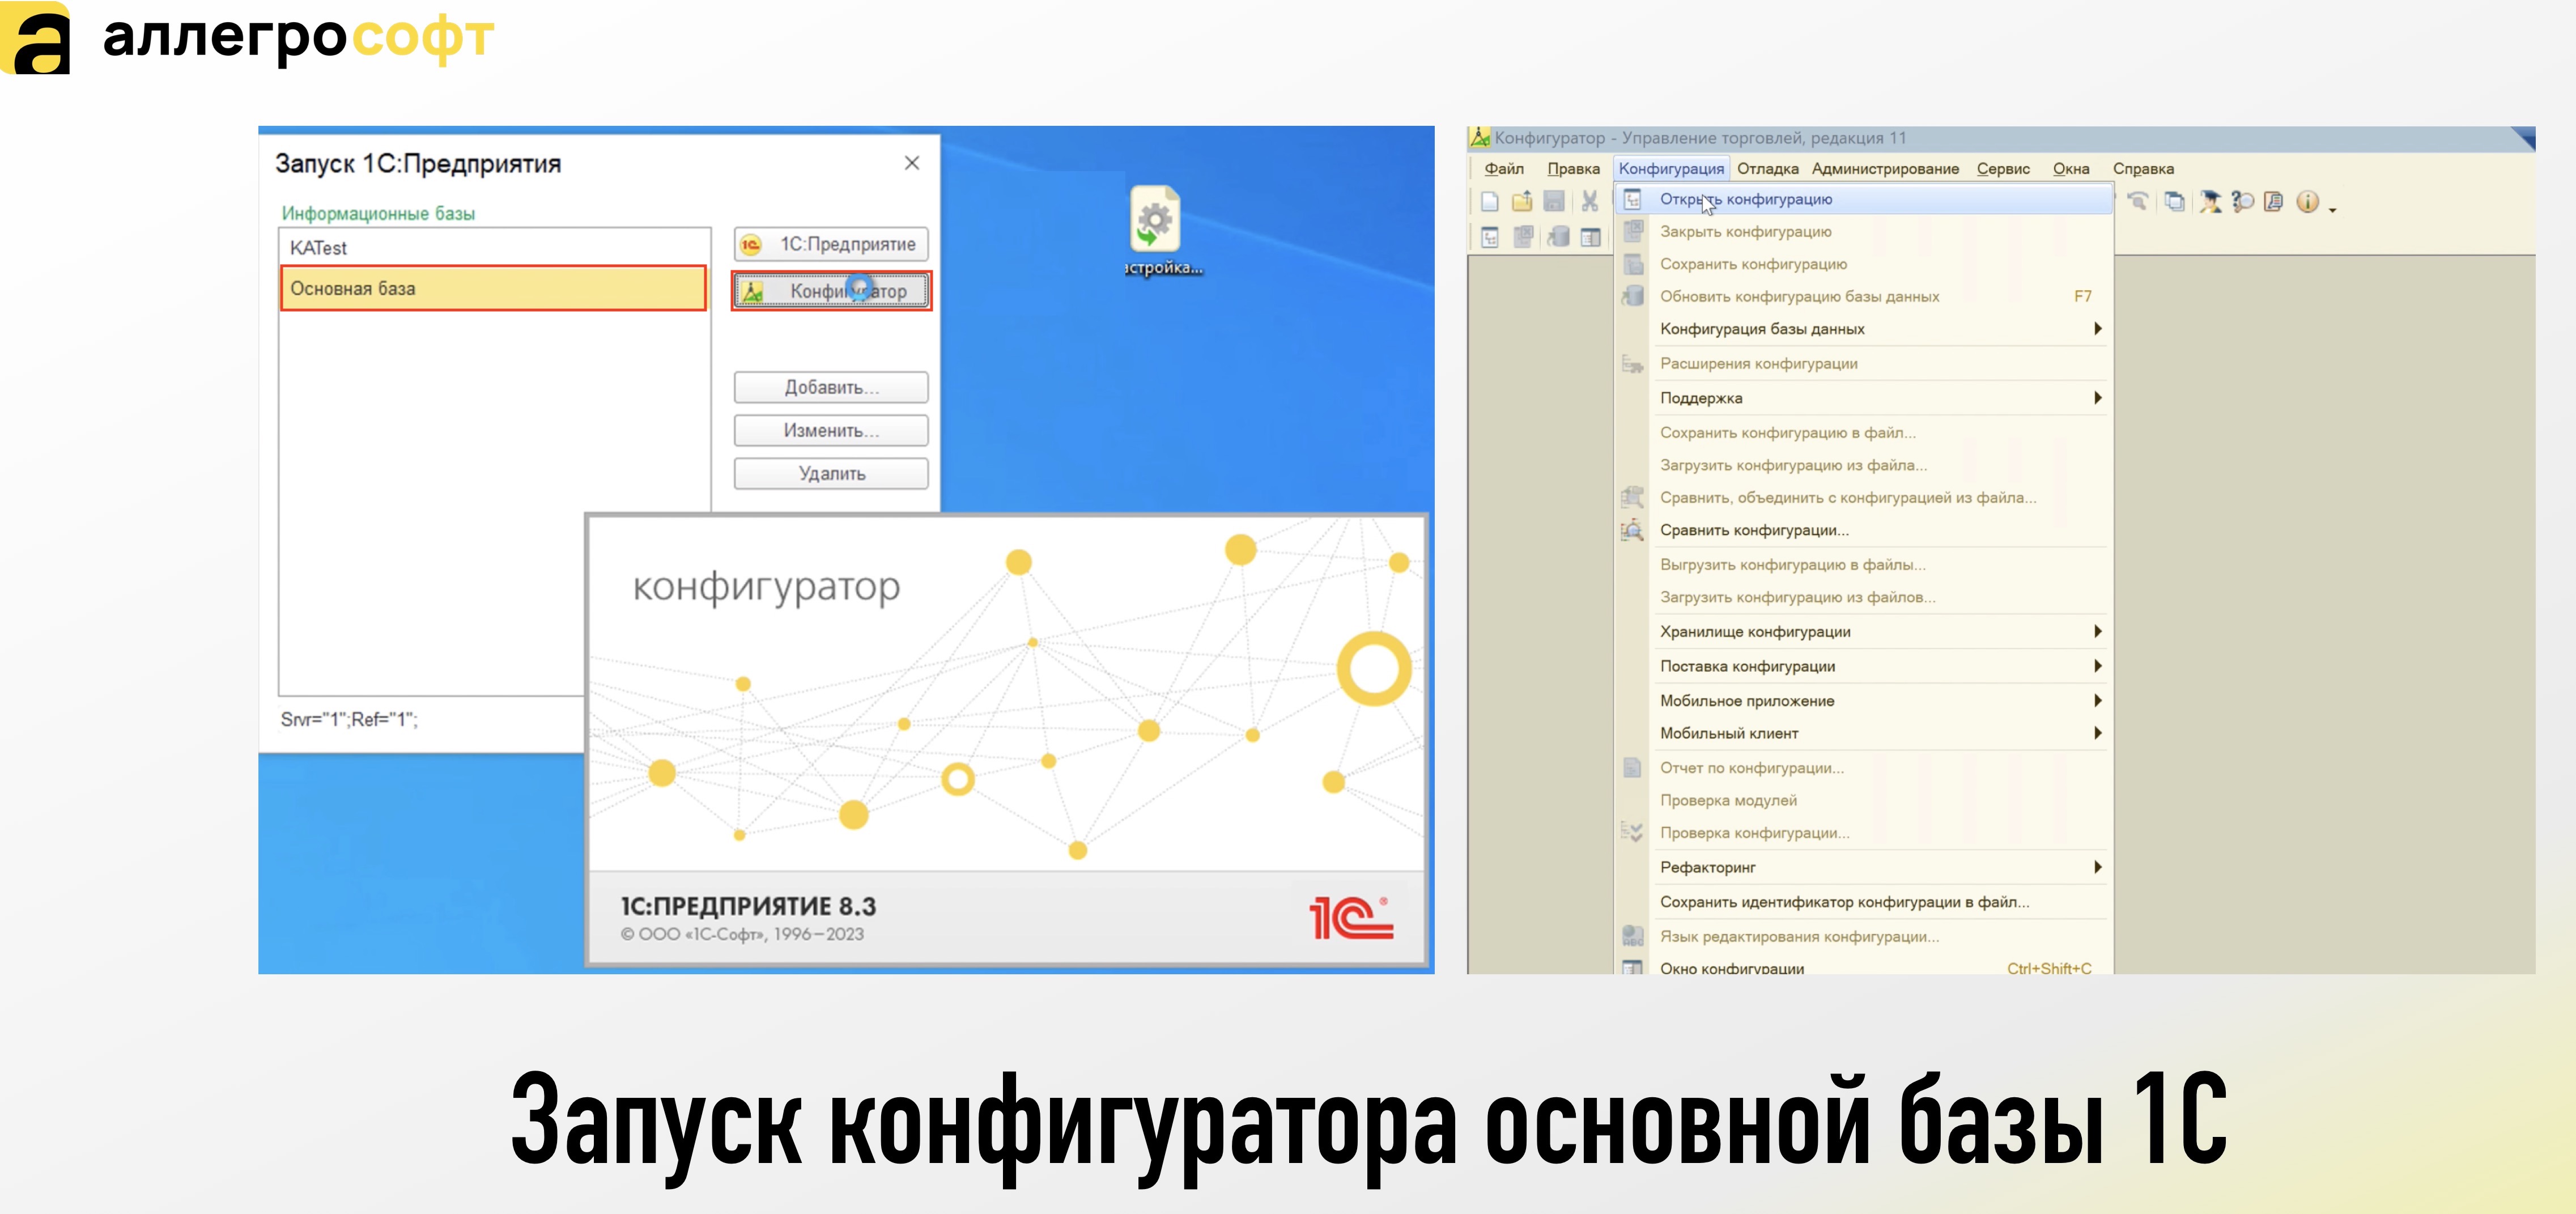Choose Сохранить идентификатор конфигурации в файл

(x=1865, y=902)
